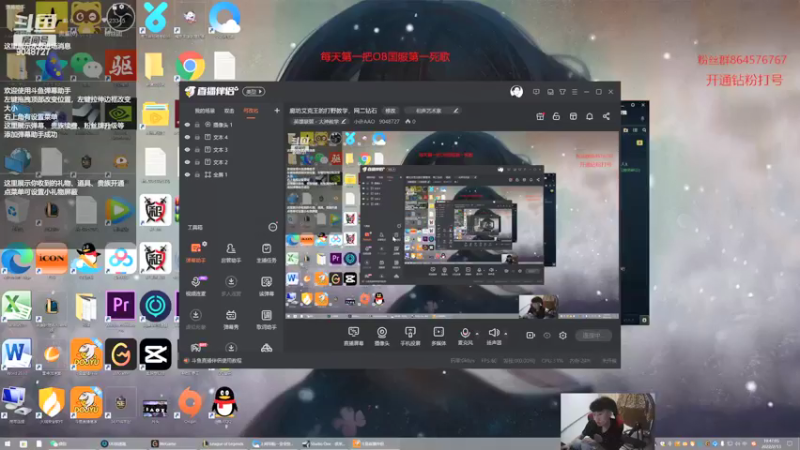Open the 弹幕助手 tool in the toolbox
Viewport: 800px width, 450px height.
point(195,253)
